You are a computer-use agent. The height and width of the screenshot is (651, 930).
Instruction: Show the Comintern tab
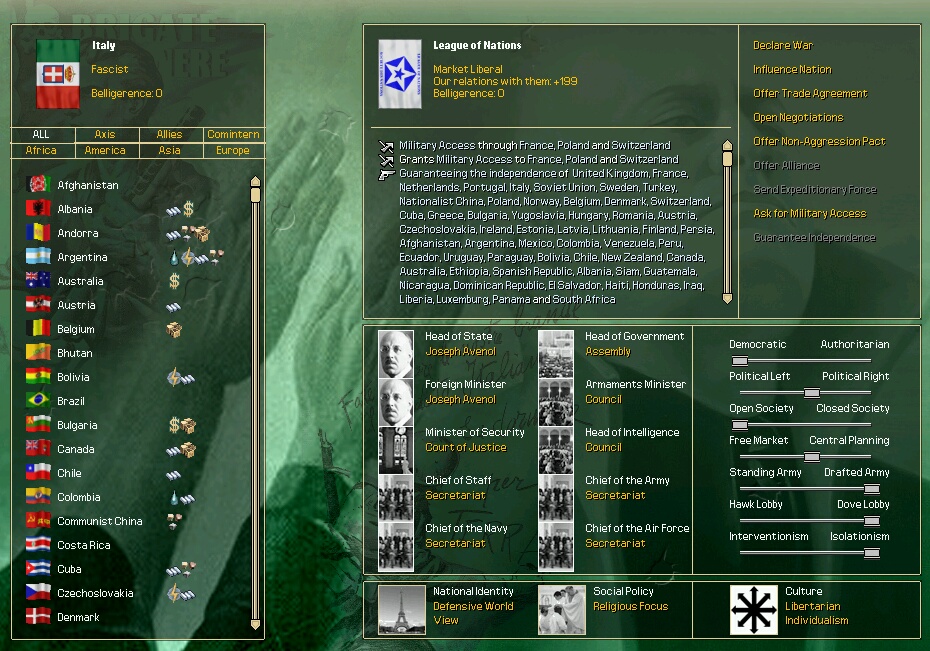234,135
